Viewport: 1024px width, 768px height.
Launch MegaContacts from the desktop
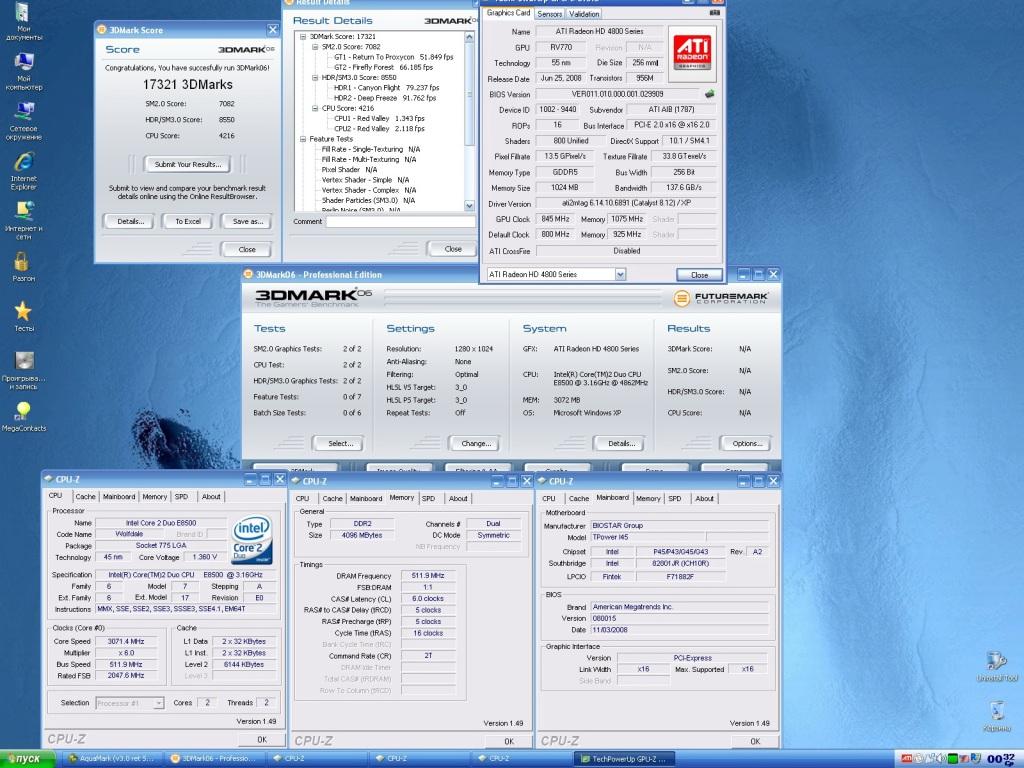24,417
